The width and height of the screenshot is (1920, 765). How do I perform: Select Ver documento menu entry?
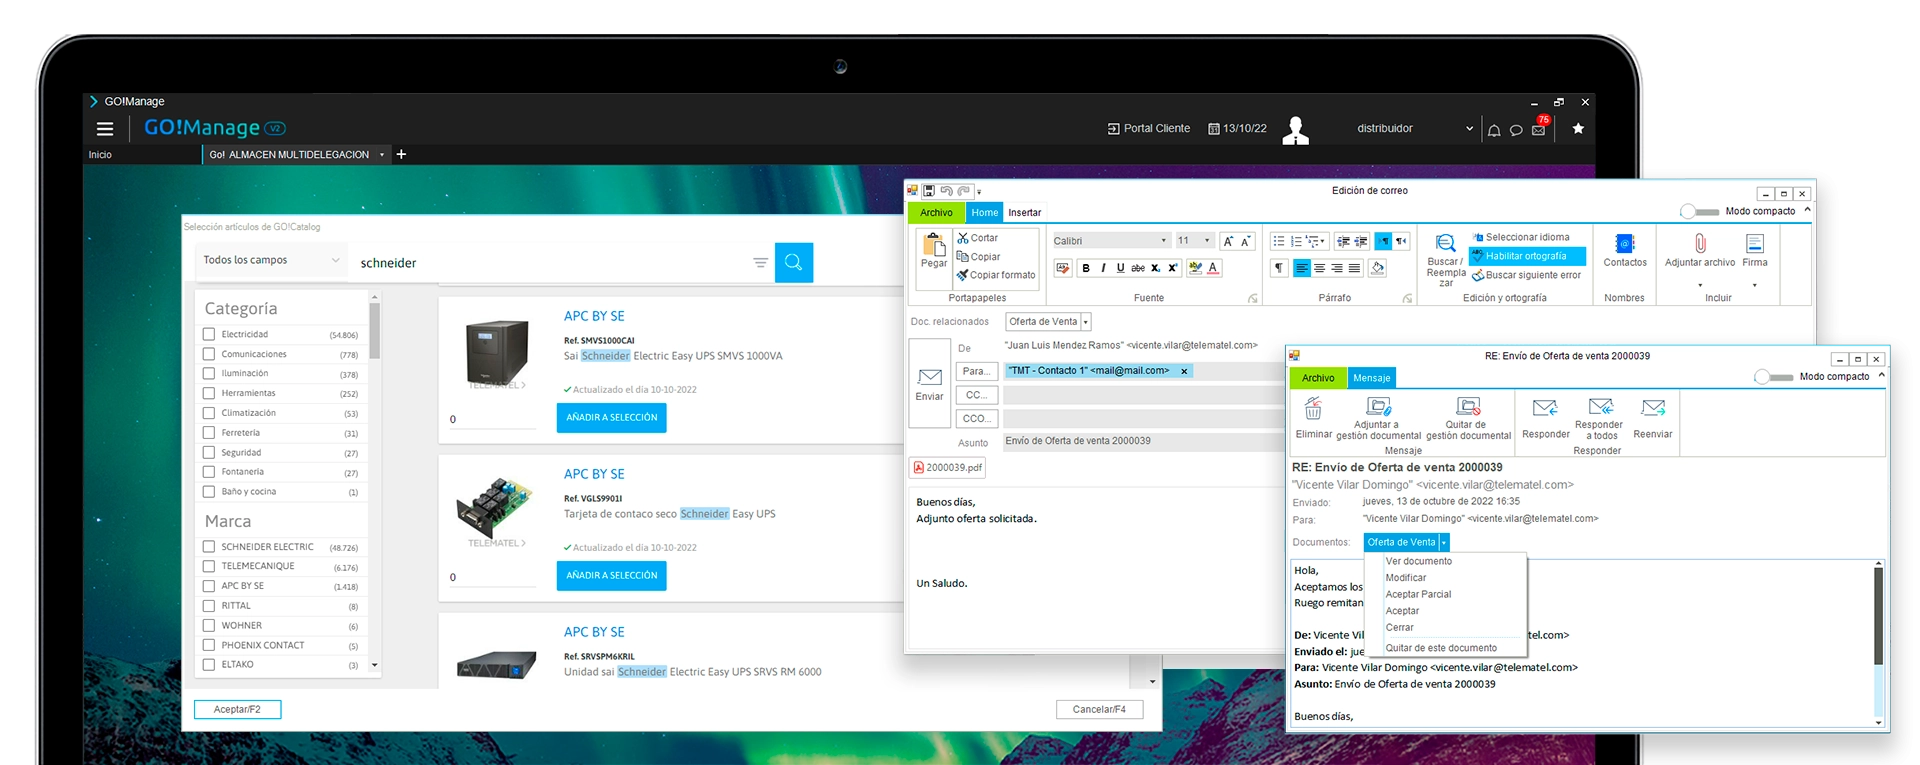pos(1419,561)
